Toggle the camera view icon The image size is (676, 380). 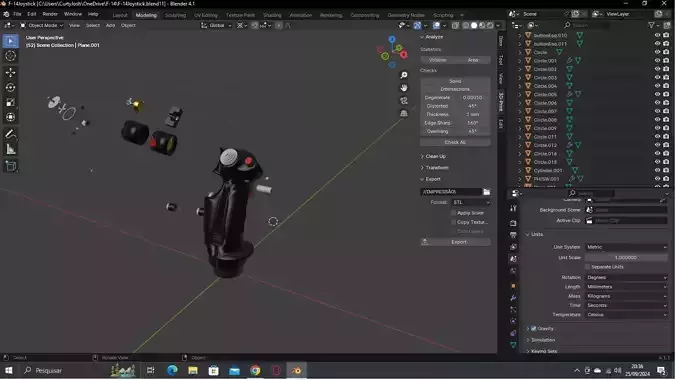click(404, 100)
